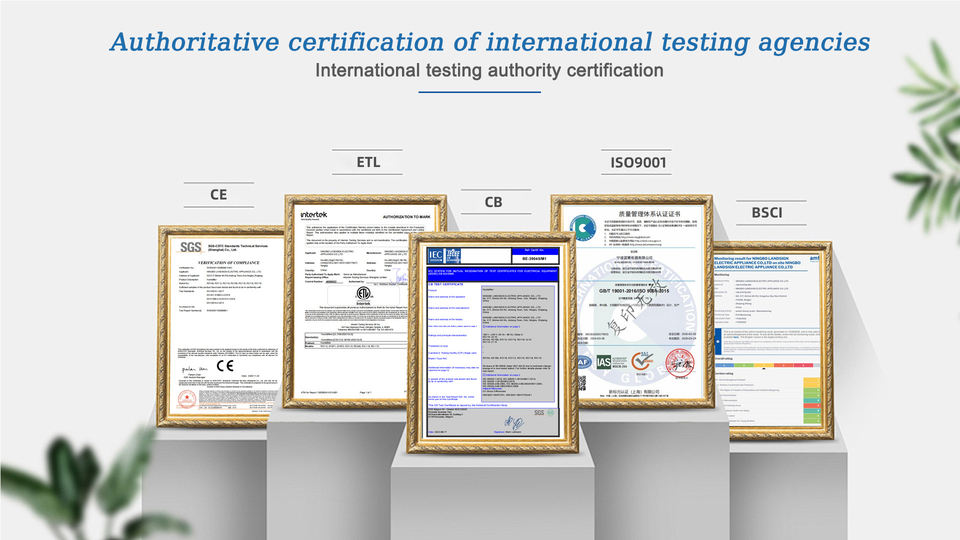Click the CE mark on first certificate
The width and height of the screenshot is (960, 540).
pyautogui.click(x=225, y=366)
